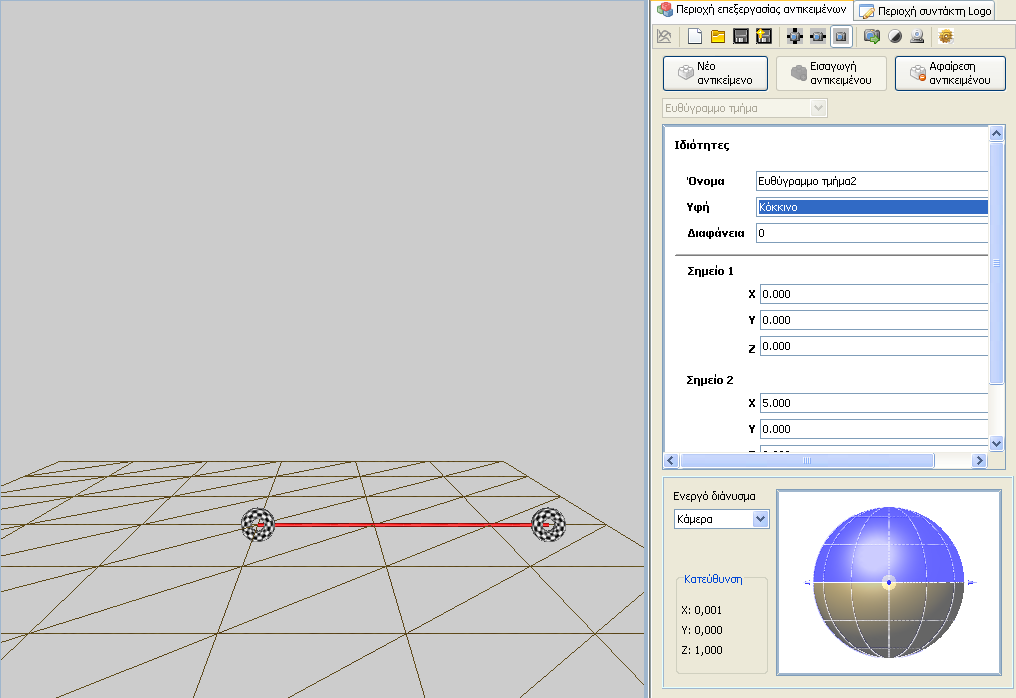Click the direction sphere center point
Image resolution: width=1016 pixels, height=698 pixels.
tap(889, 583)
